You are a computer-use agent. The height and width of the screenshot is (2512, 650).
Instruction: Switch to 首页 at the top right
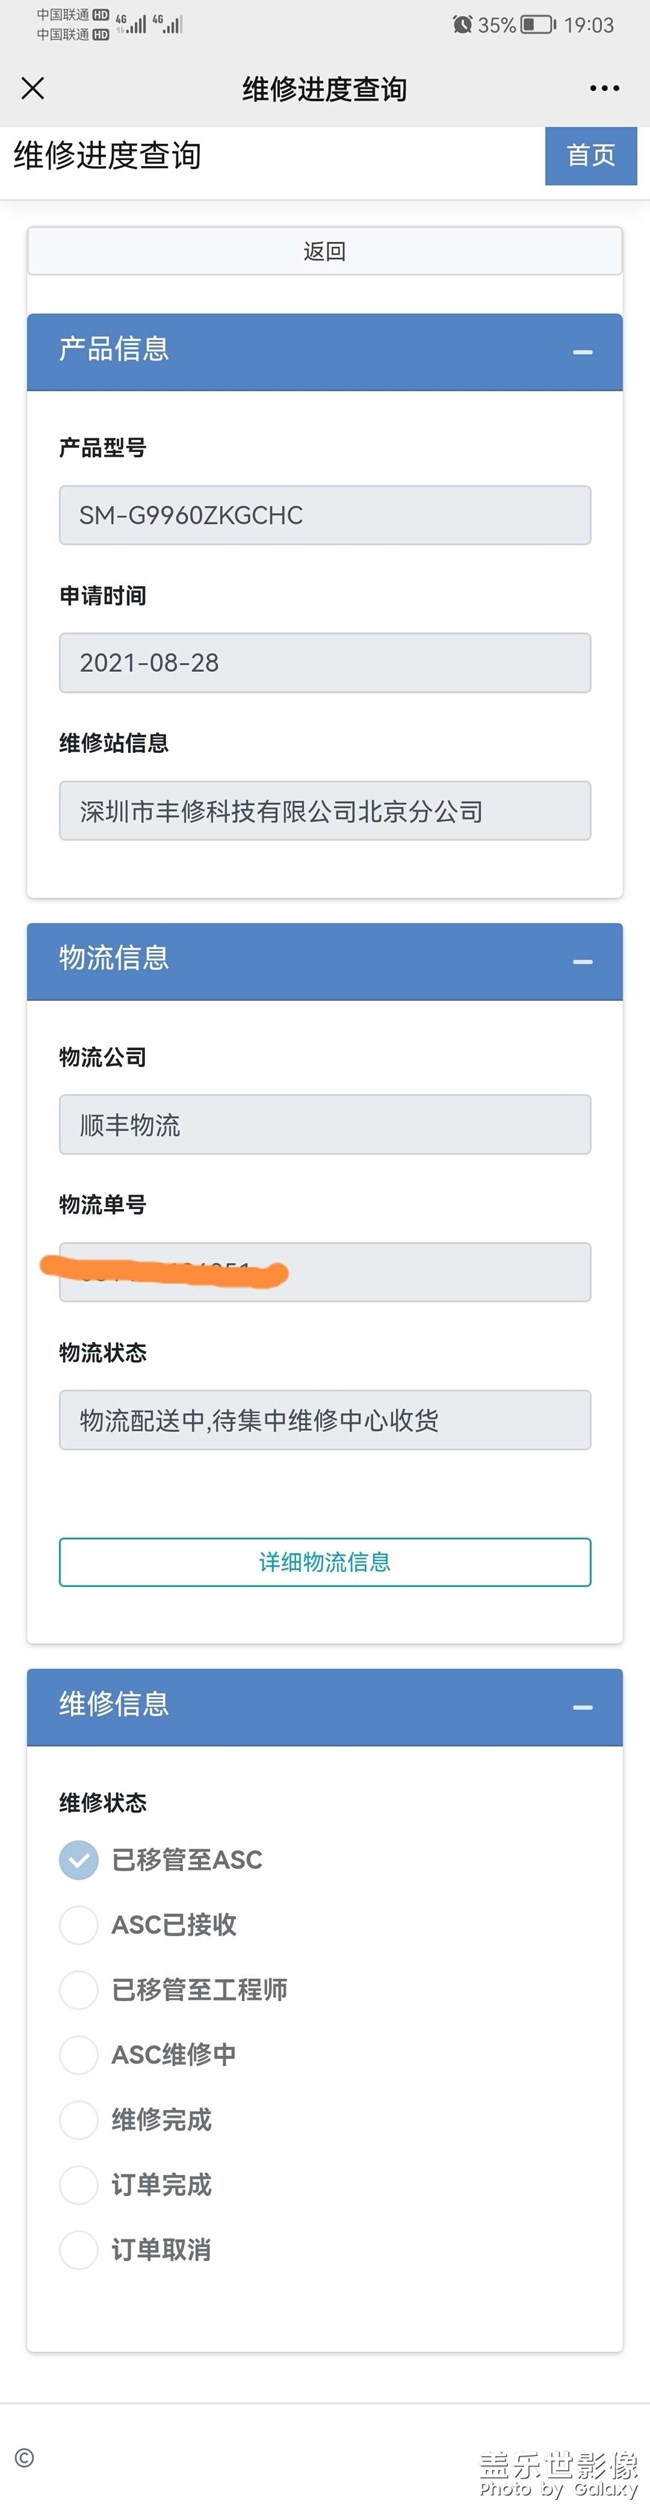tap(590, 156)
